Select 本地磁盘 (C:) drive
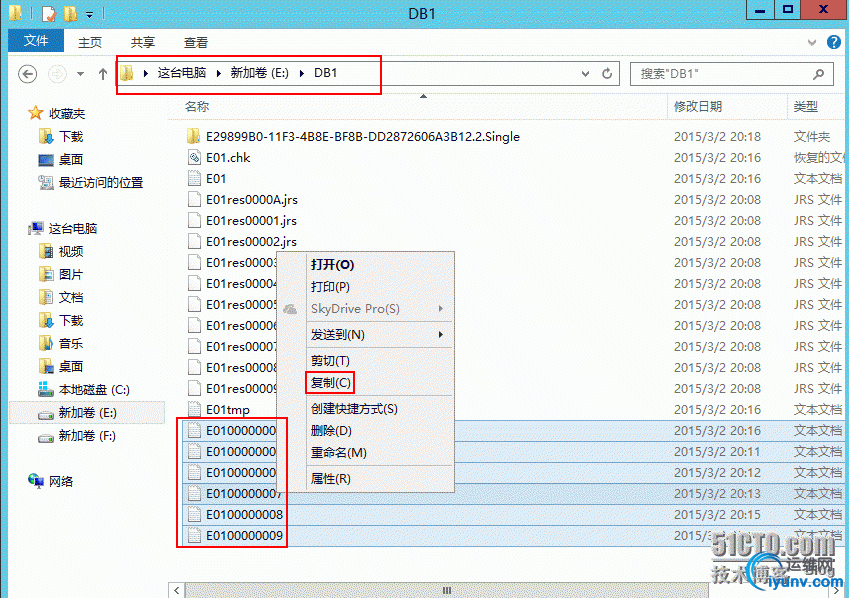The width and height of the screenshot is (849, 598). [94, 389]
